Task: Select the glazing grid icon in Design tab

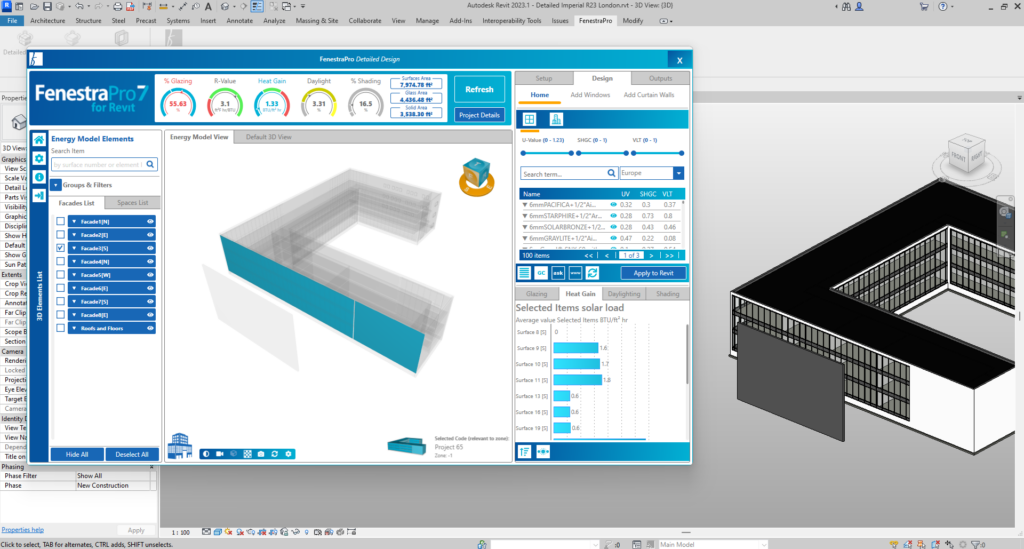Action: 530,119
